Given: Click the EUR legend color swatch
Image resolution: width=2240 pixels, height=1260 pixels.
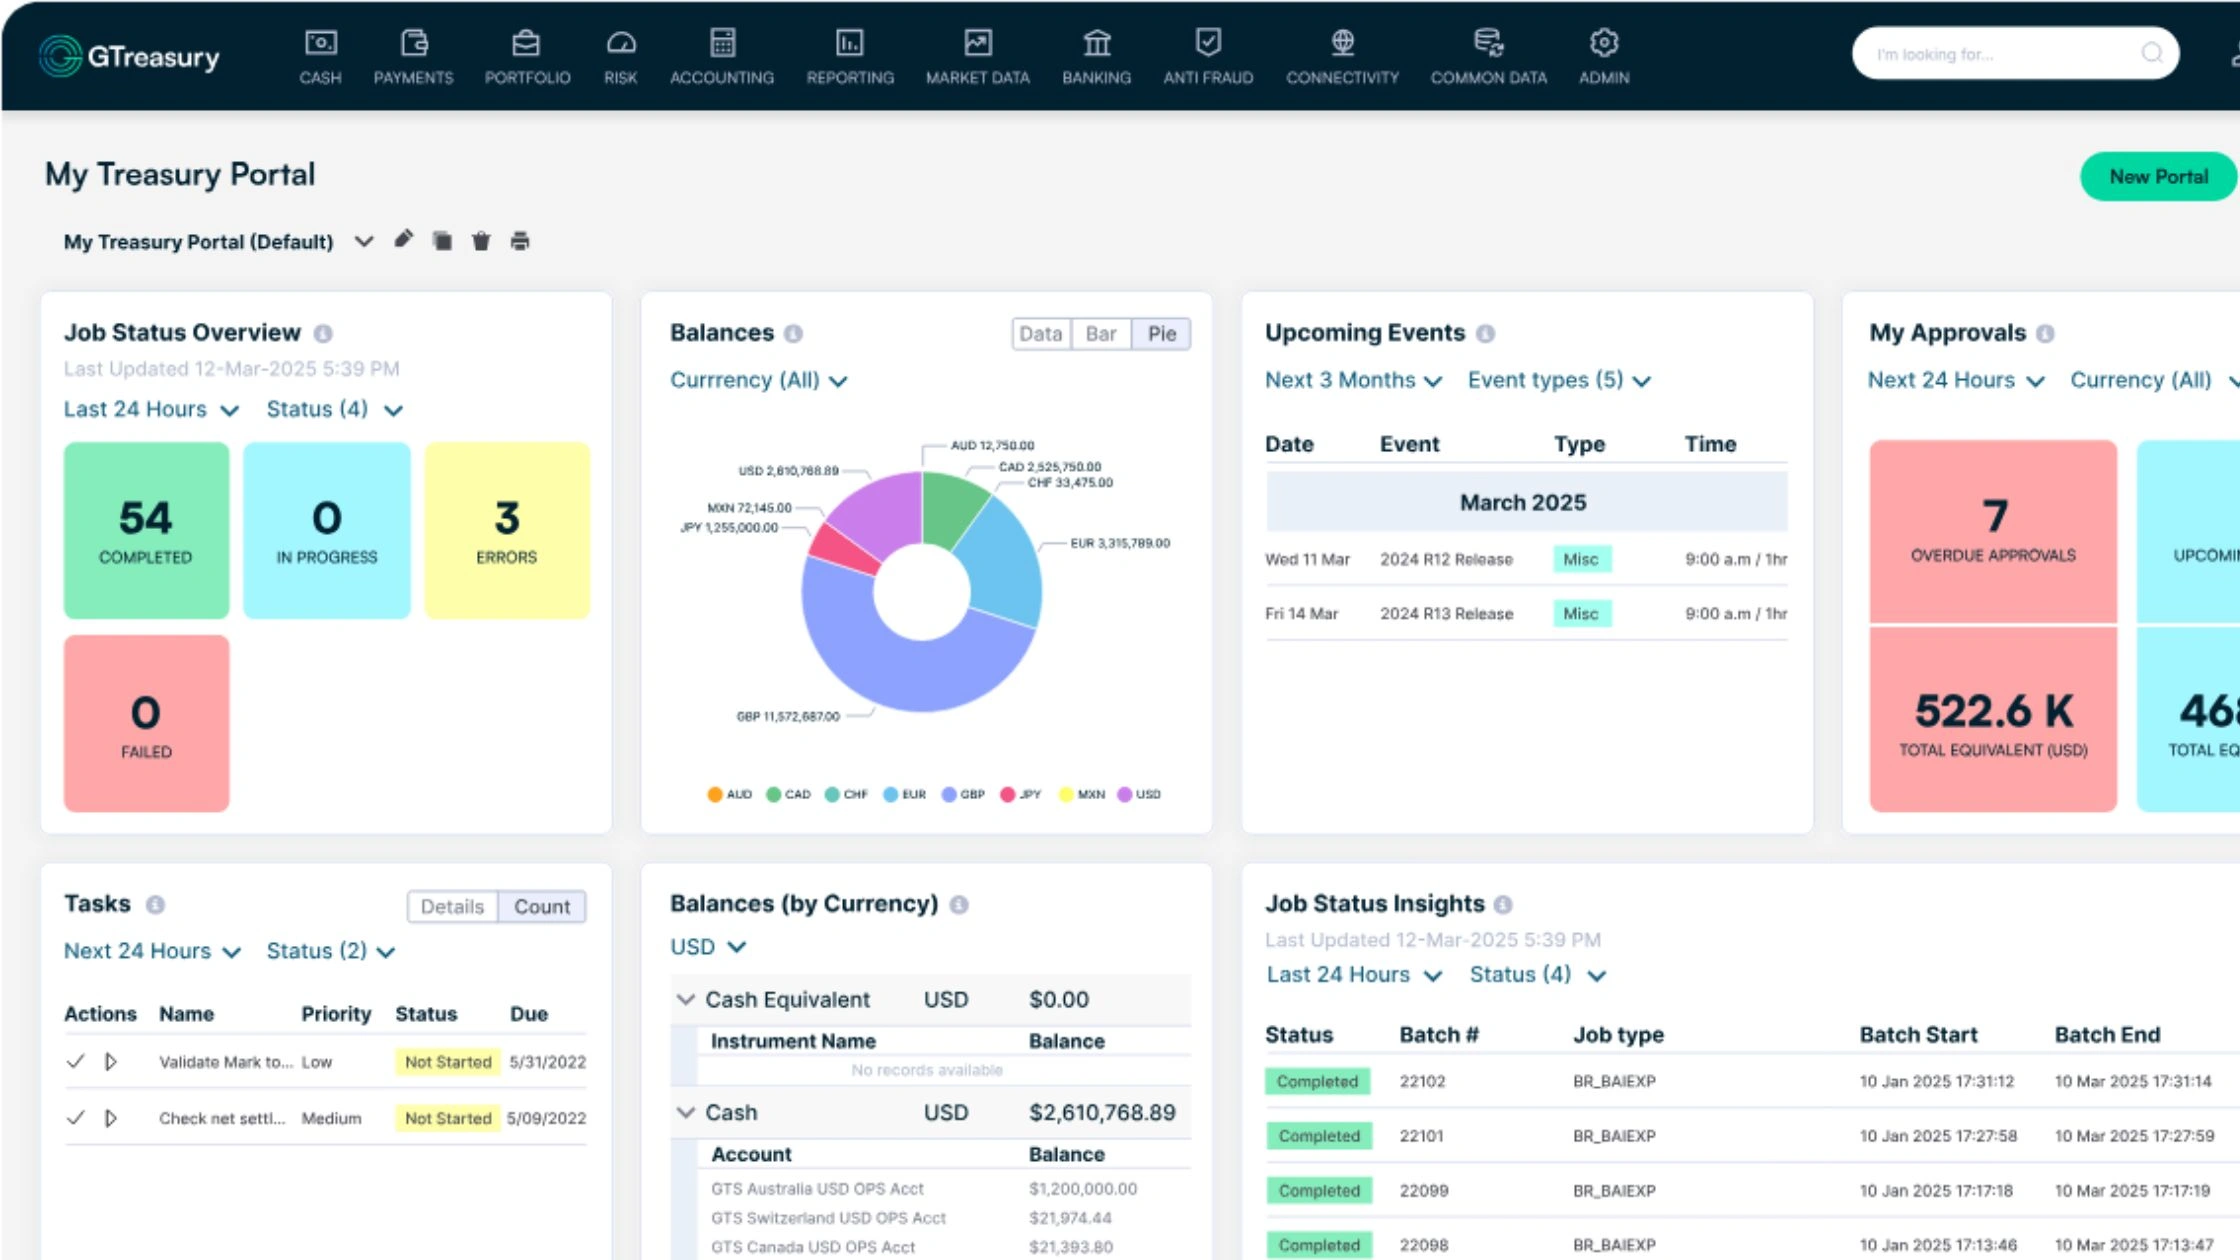Looking at the screenshot, I should (x=890, y=795).
